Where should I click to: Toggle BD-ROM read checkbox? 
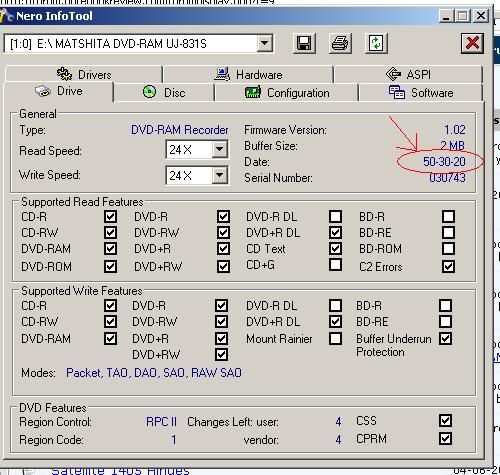coord(448,248)
